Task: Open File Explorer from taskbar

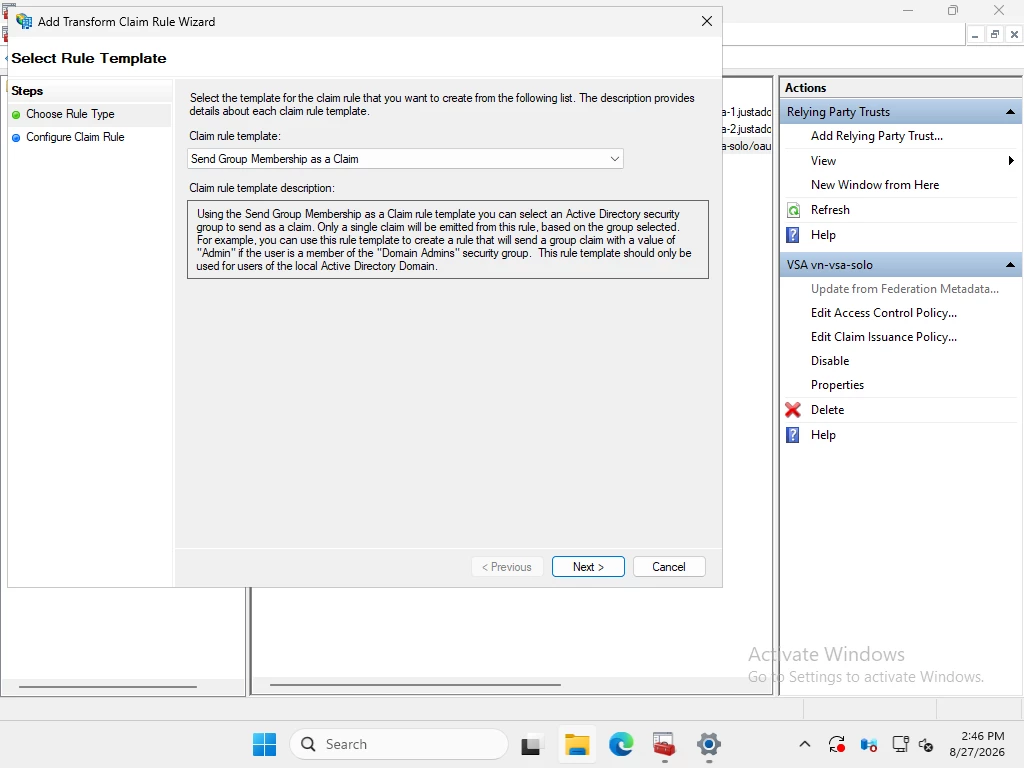Action: click(x=577, y=744)
